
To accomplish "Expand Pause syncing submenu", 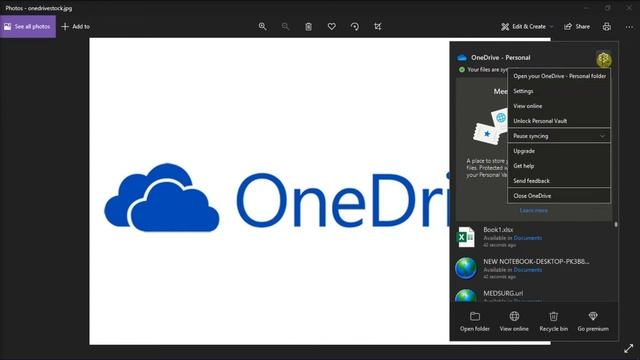I will coord(559,136).
